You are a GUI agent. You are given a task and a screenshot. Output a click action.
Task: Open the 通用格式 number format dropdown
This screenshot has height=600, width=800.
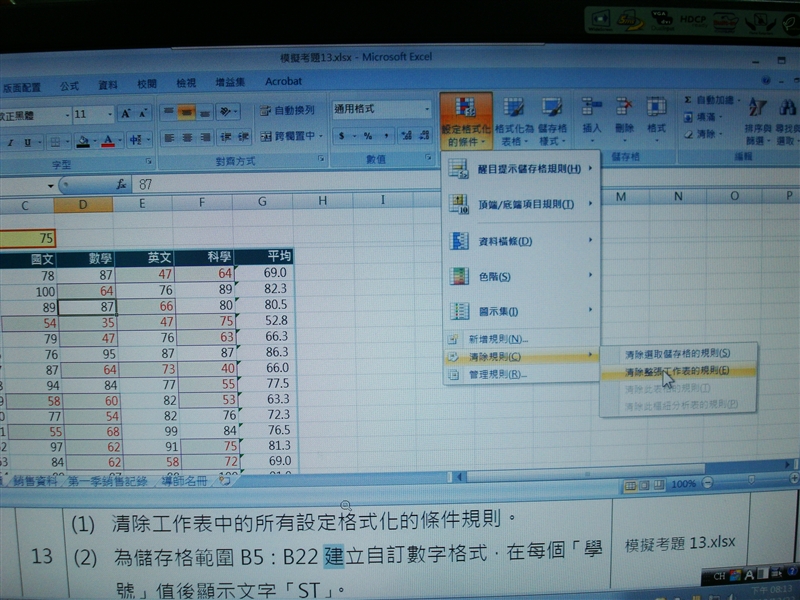[382, 110]
